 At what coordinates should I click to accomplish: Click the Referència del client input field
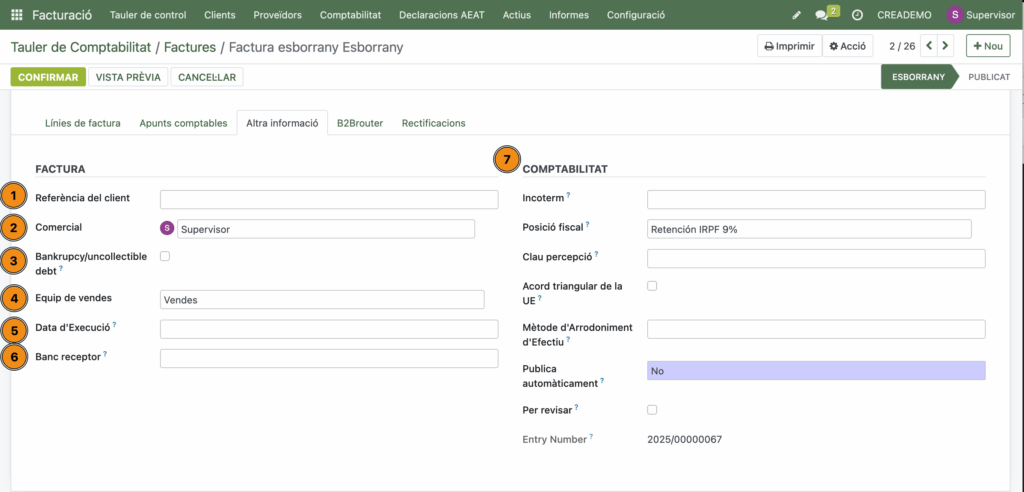coord(328,199)
